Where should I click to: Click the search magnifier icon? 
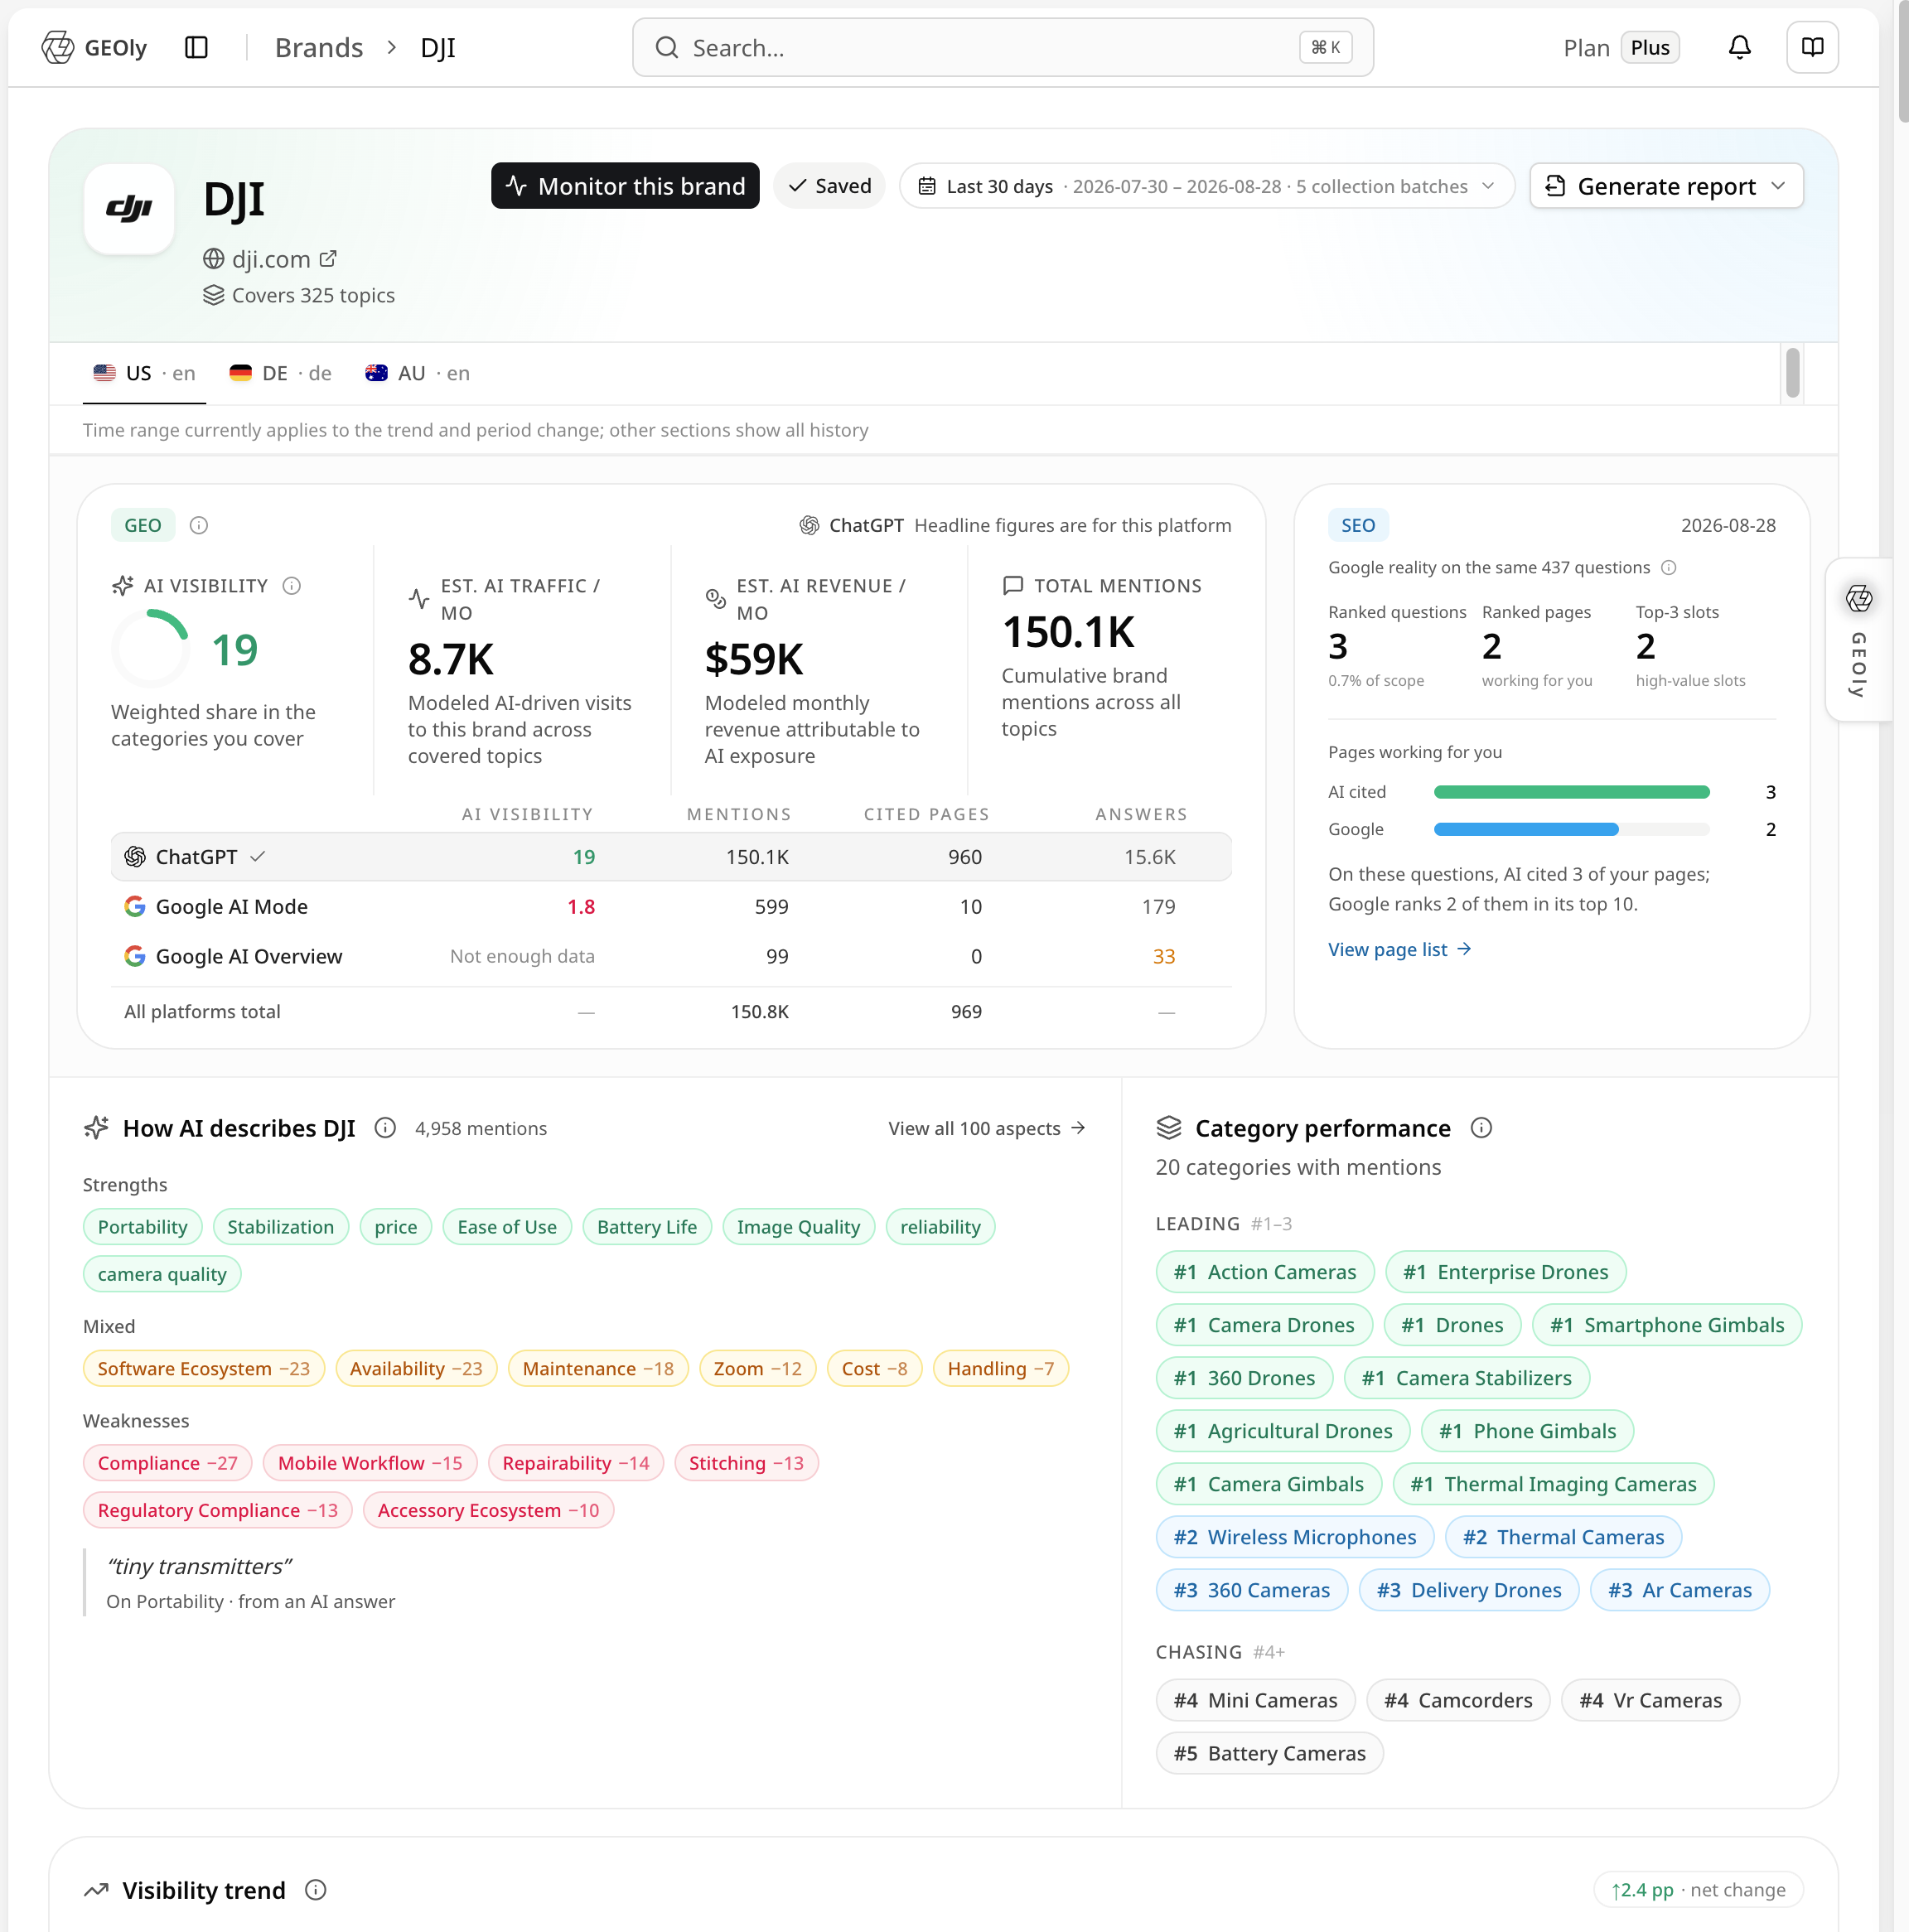[667, 47]
